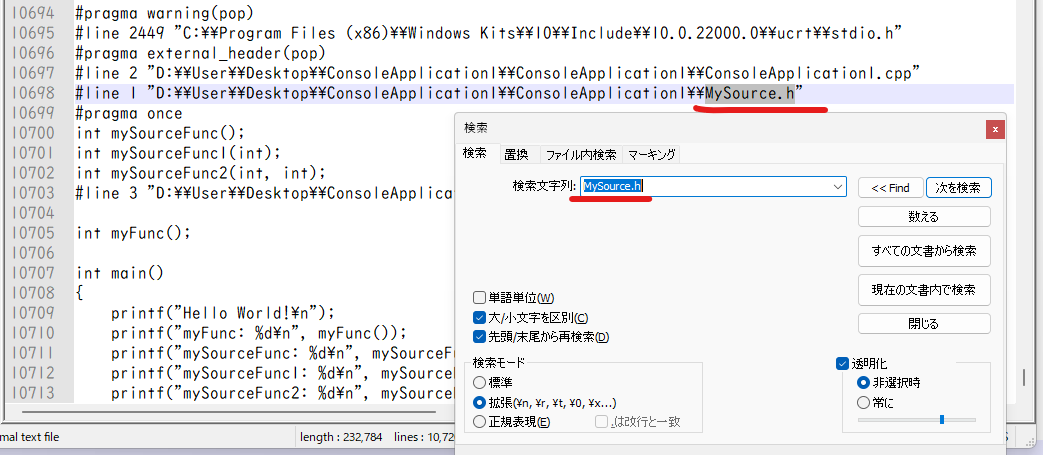Screen dimensions: 1043x455
Task: Select the 標準 search mode radio button
Action: (480, 382)
